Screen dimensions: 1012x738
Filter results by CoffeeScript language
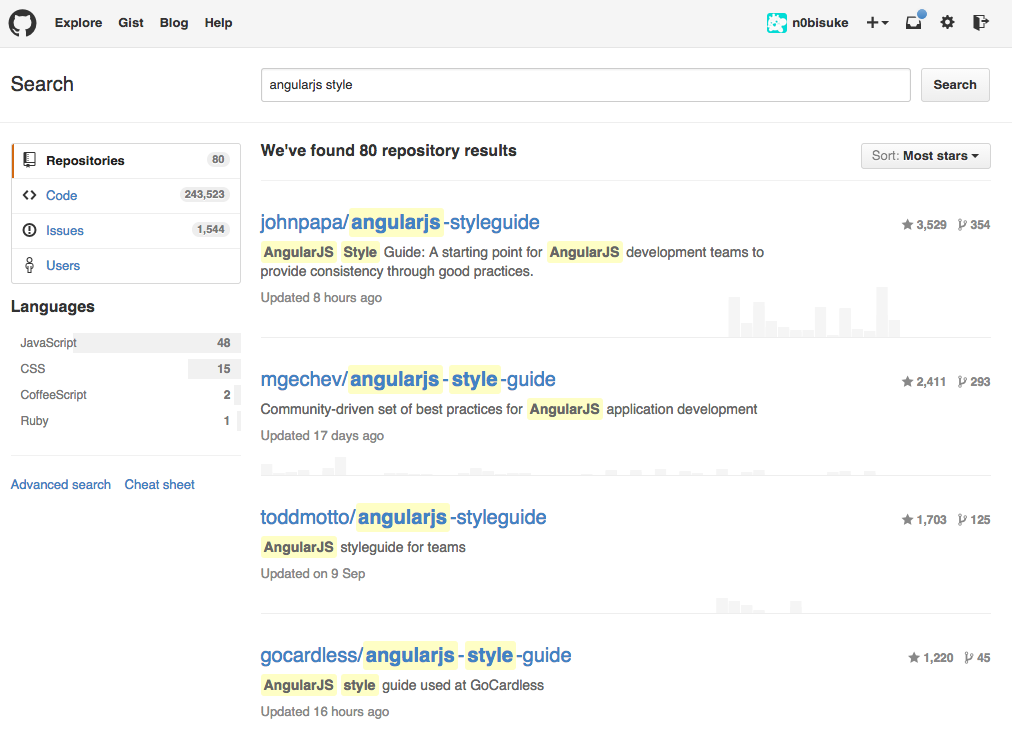click(x=126, y=395)
